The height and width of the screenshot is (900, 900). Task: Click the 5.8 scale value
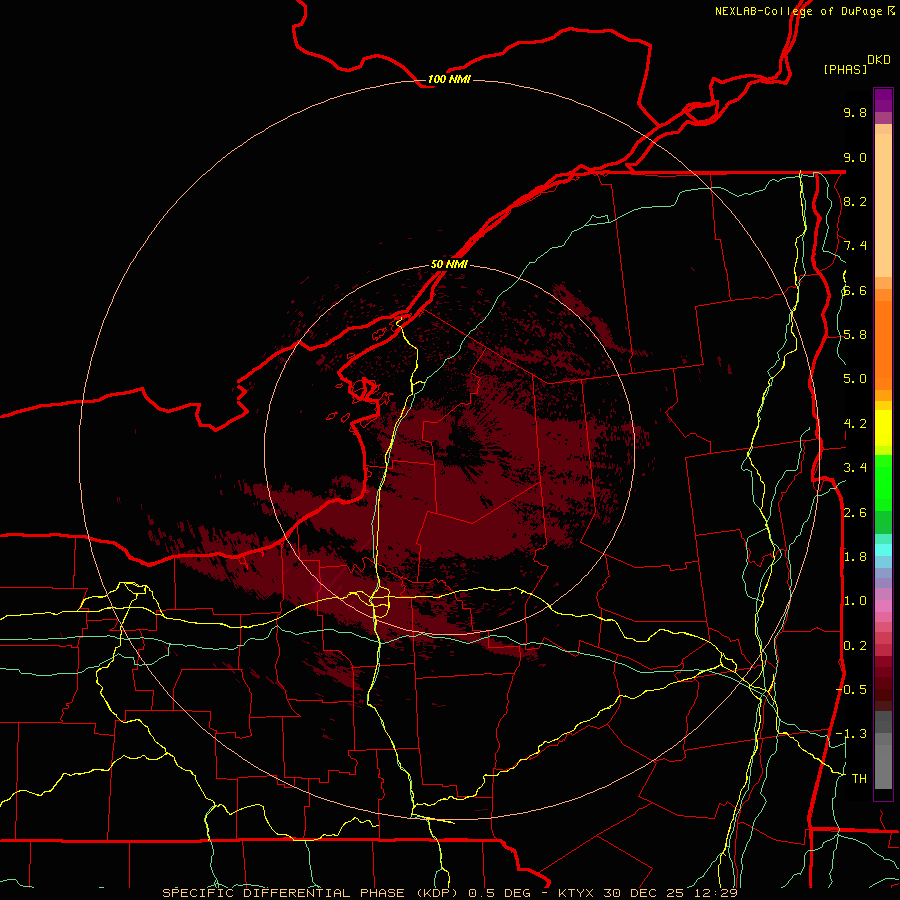click(855, 334)
